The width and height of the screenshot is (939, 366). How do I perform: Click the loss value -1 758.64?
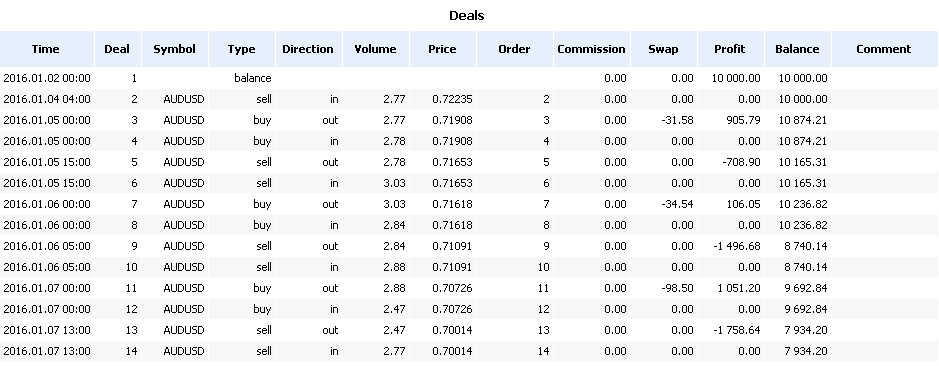[736, 329]
